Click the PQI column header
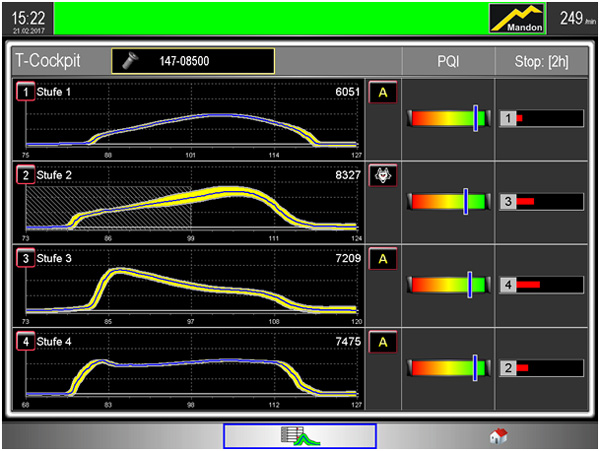The image size is (600, 451). pos(448,61)
